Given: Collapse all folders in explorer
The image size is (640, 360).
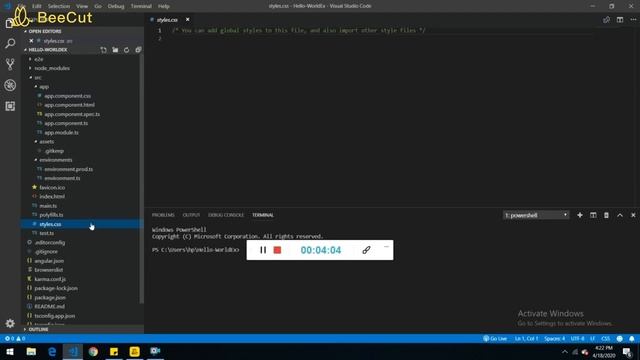Looking at the screenshot, I should 138,50.
